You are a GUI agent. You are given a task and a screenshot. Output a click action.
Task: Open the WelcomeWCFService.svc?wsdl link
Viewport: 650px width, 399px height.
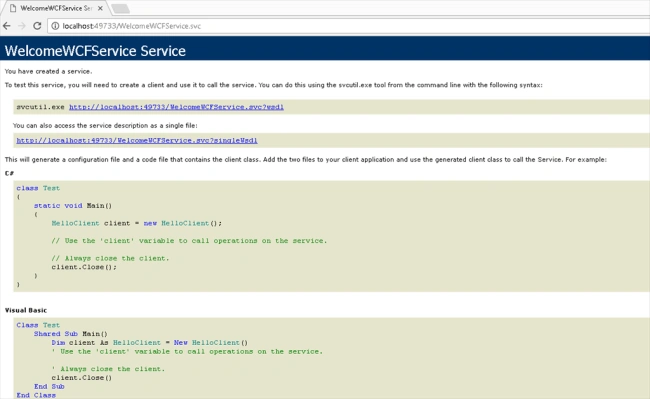[176, 107]
